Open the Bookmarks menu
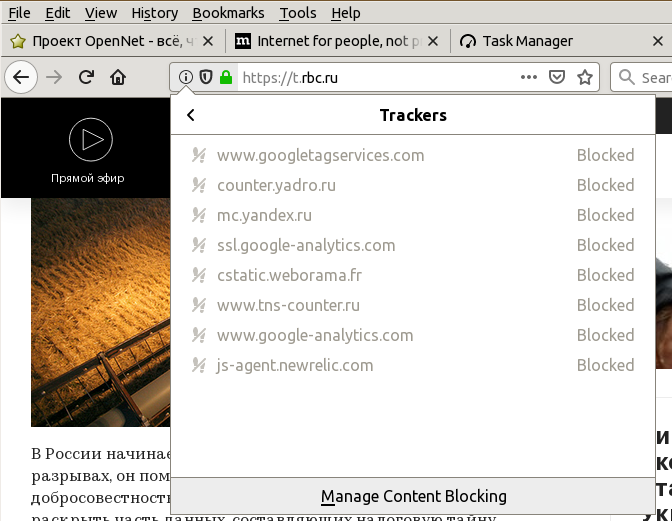This screenshot has width=672, height=521. coord(228,13)
